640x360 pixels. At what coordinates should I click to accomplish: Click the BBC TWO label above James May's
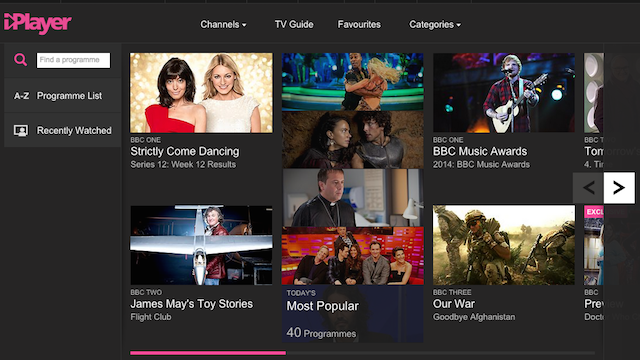click(x=146, y=292)
